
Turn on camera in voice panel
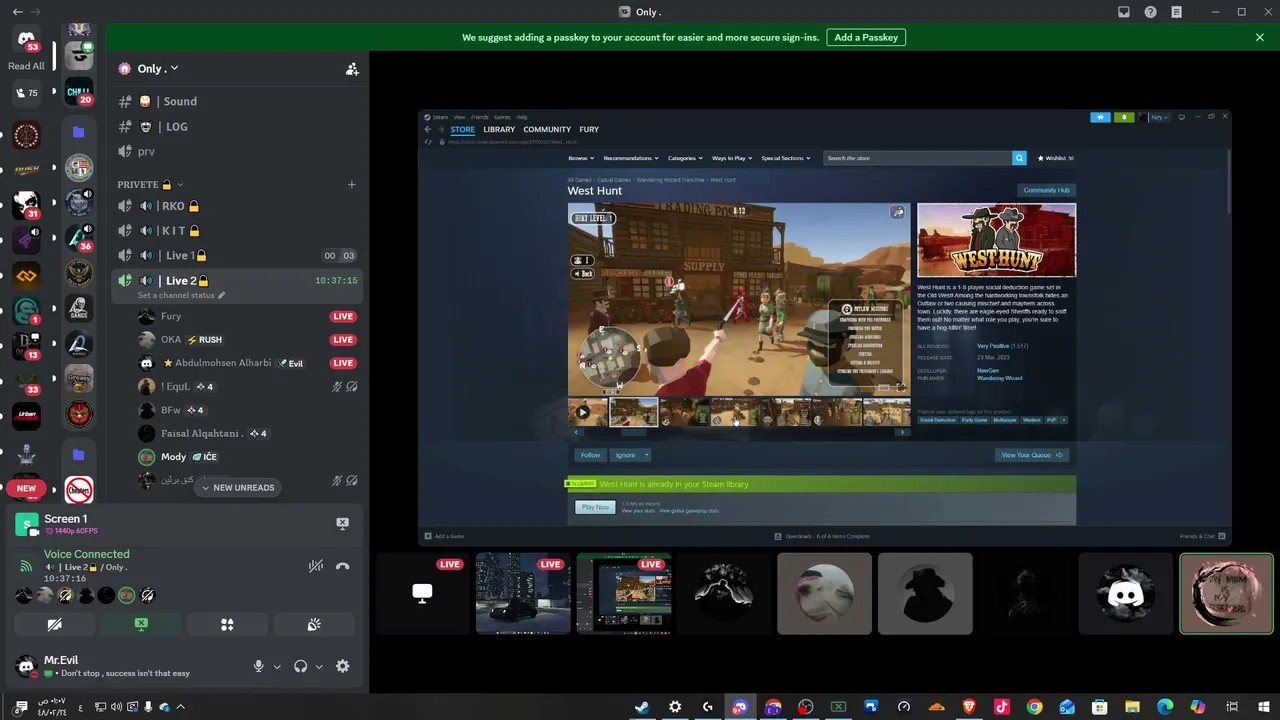[x=54, y=625]
